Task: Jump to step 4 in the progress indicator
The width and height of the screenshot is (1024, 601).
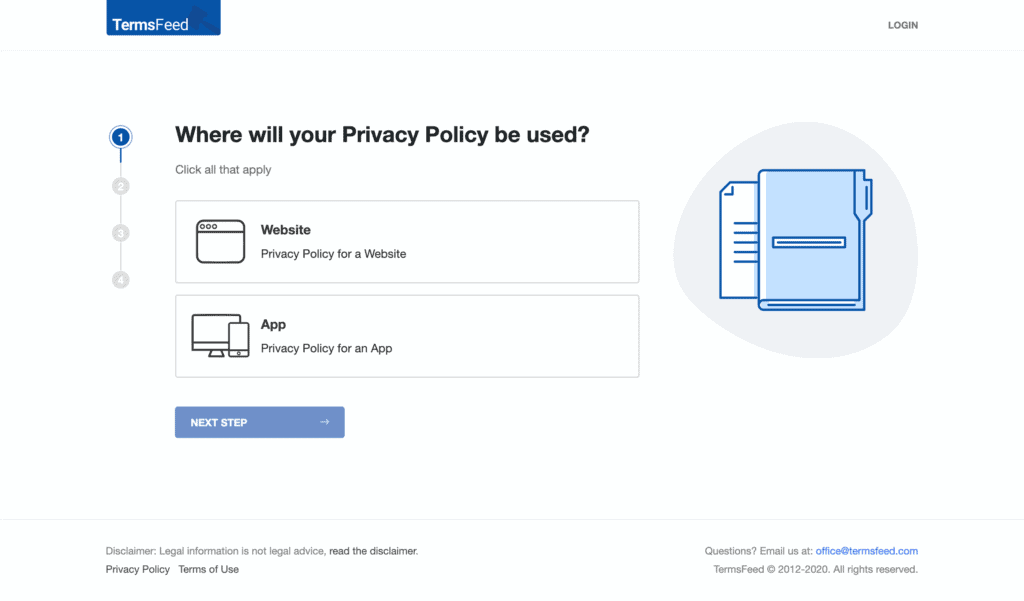Action: (x=121, y=280)
